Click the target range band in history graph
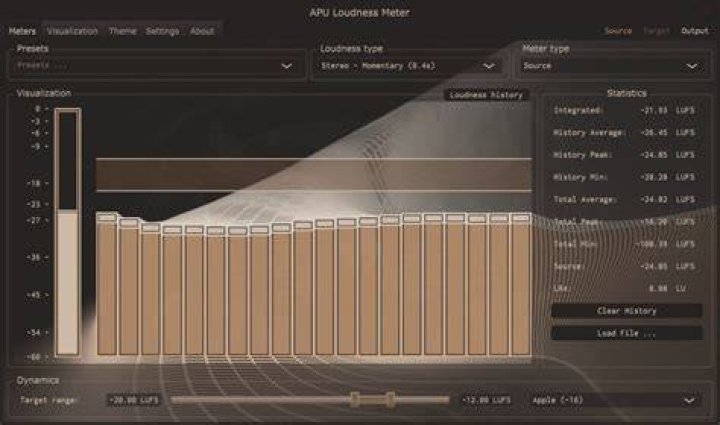 [x=314, y=175]
